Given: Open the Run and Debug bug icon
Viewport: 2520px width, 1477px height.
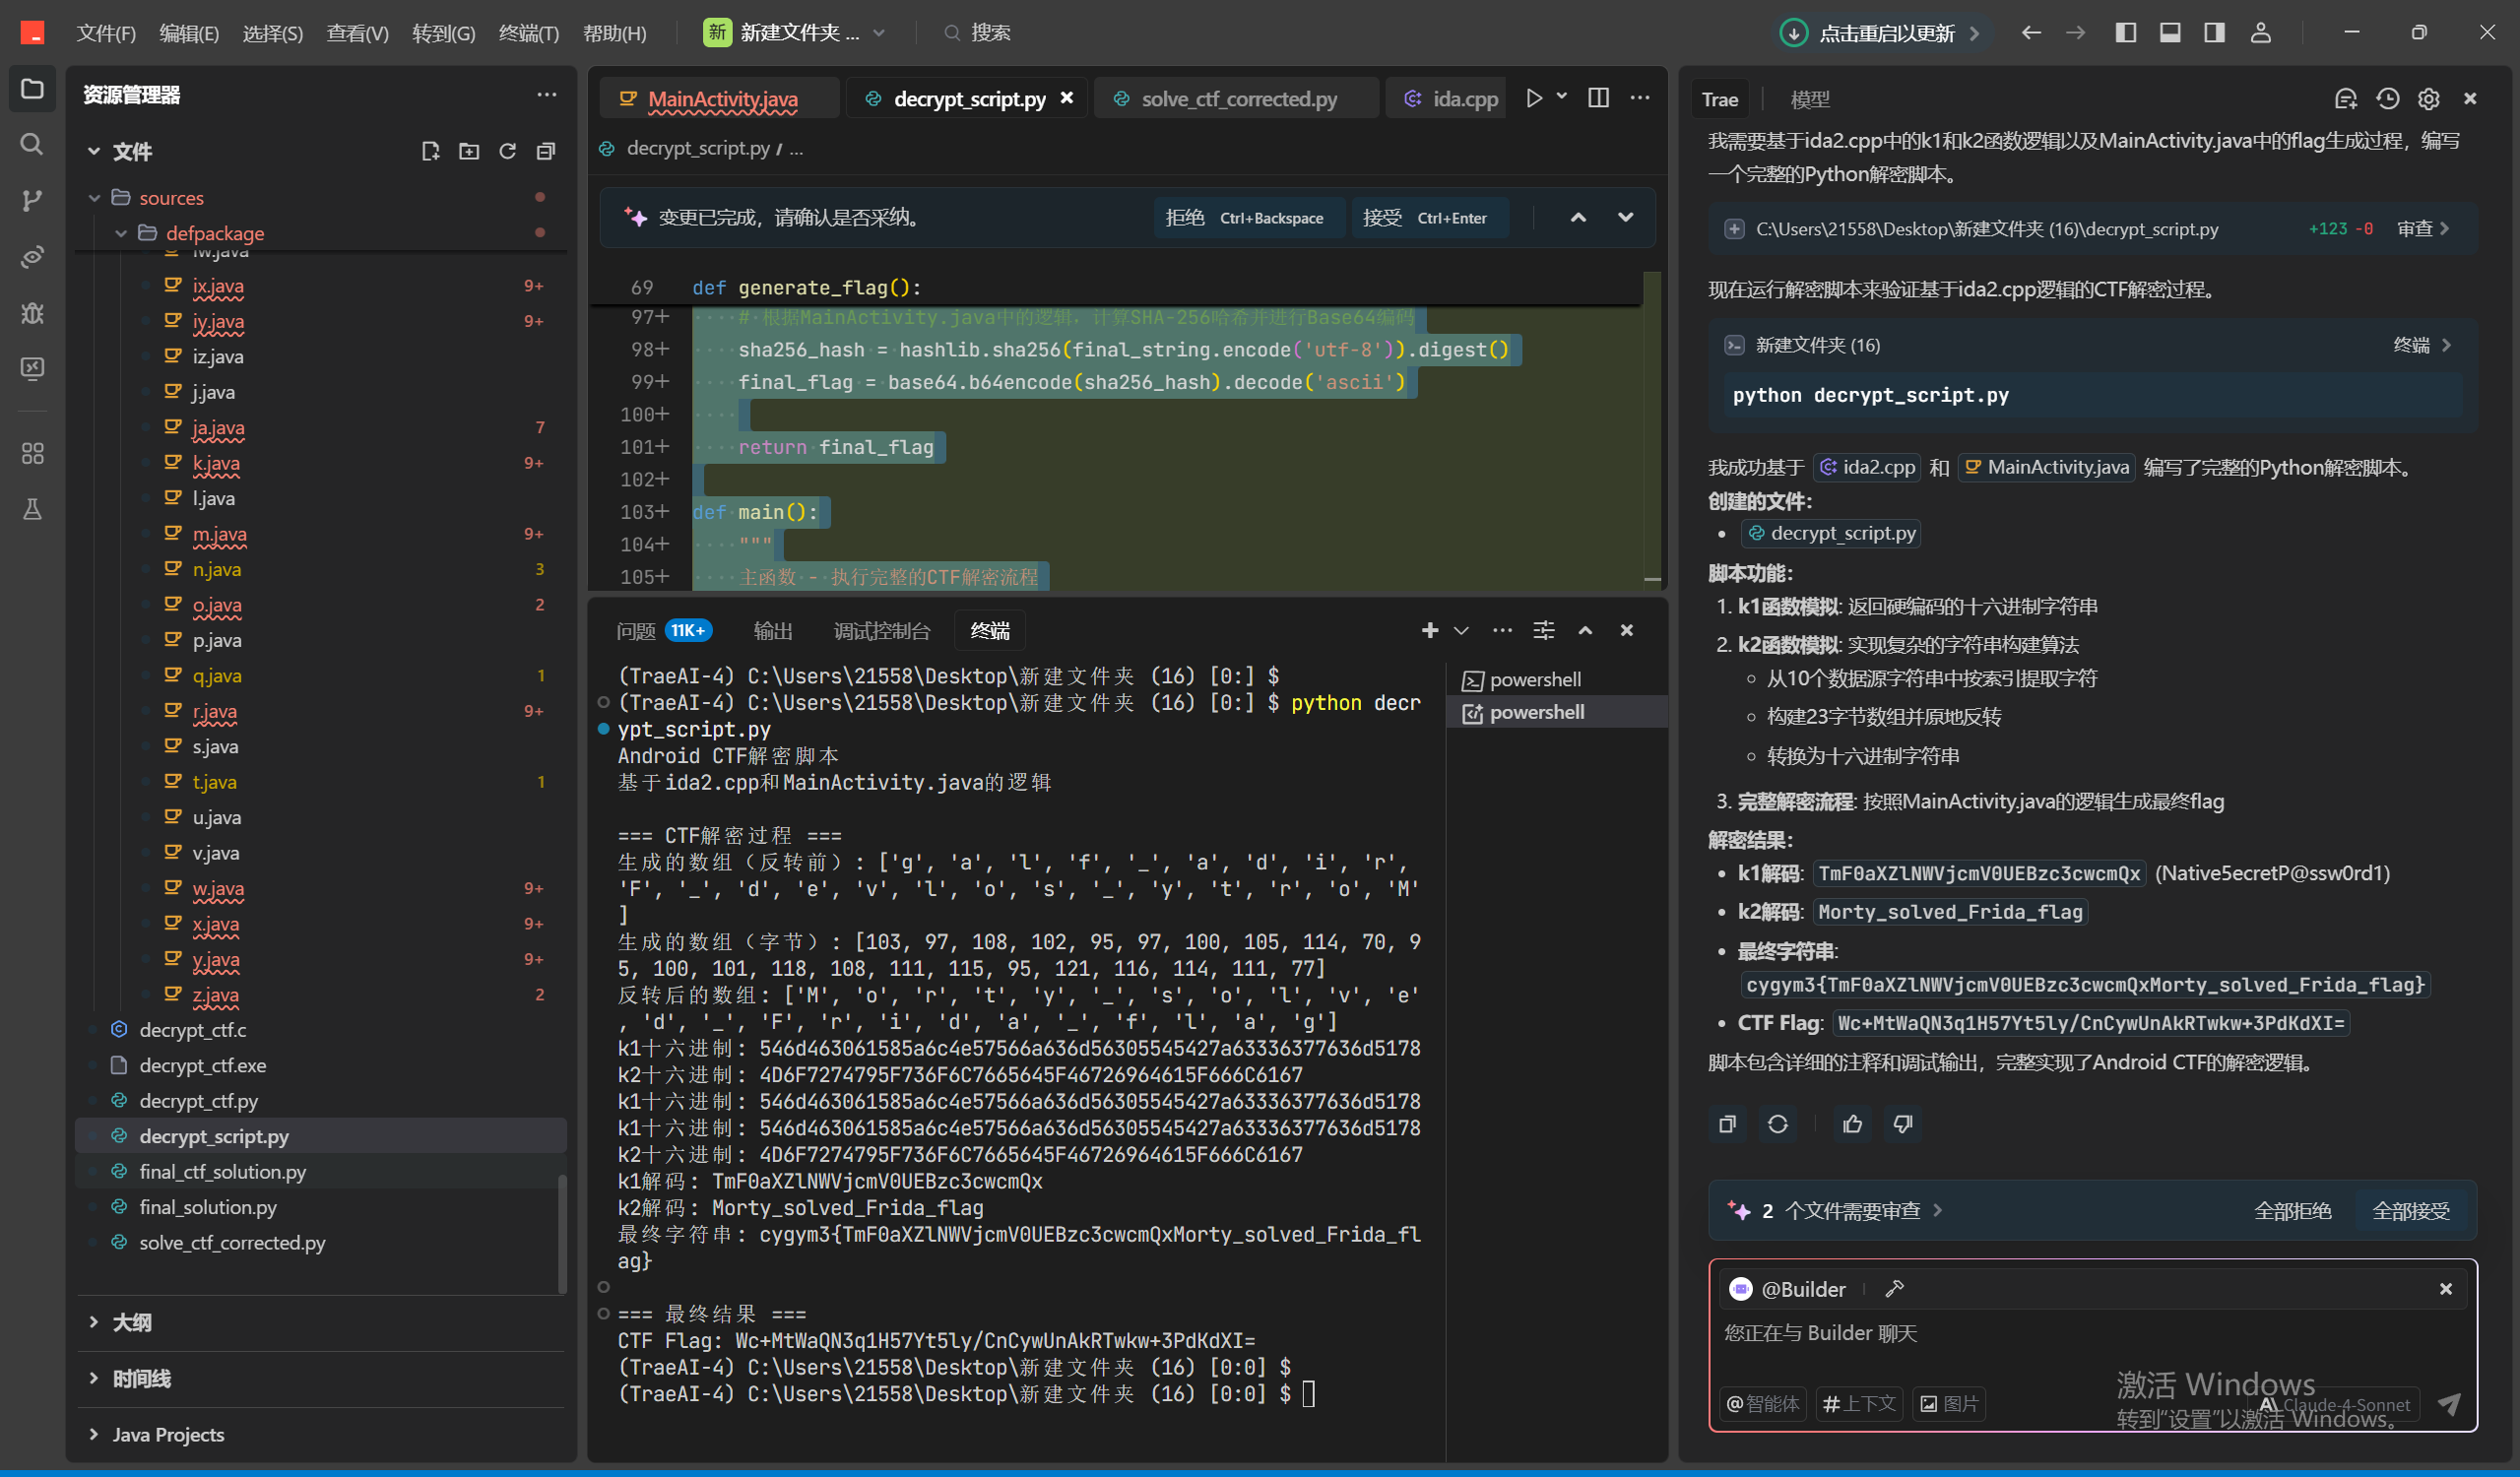Looking at the screenshot, I should click(x=32, y=313).
